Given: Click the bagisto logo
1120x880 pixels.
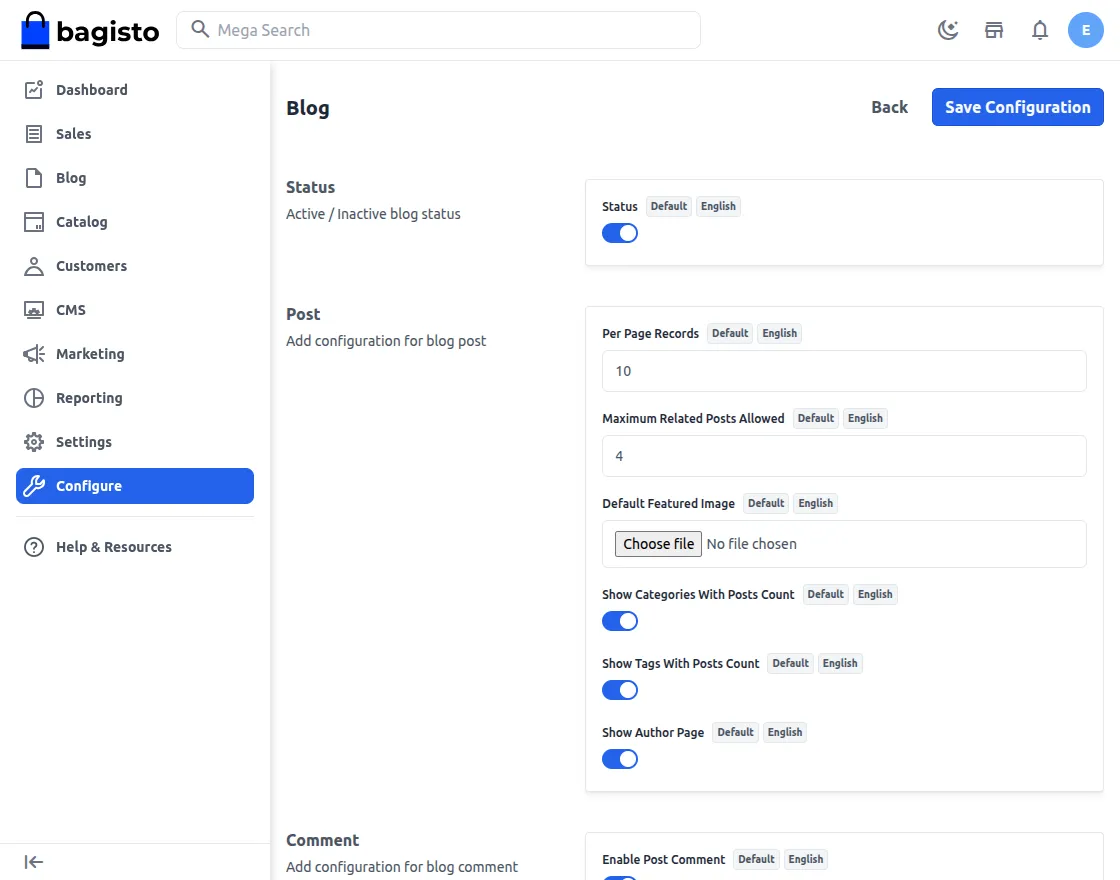Looking at the screenshot, I should click(90, 31).
